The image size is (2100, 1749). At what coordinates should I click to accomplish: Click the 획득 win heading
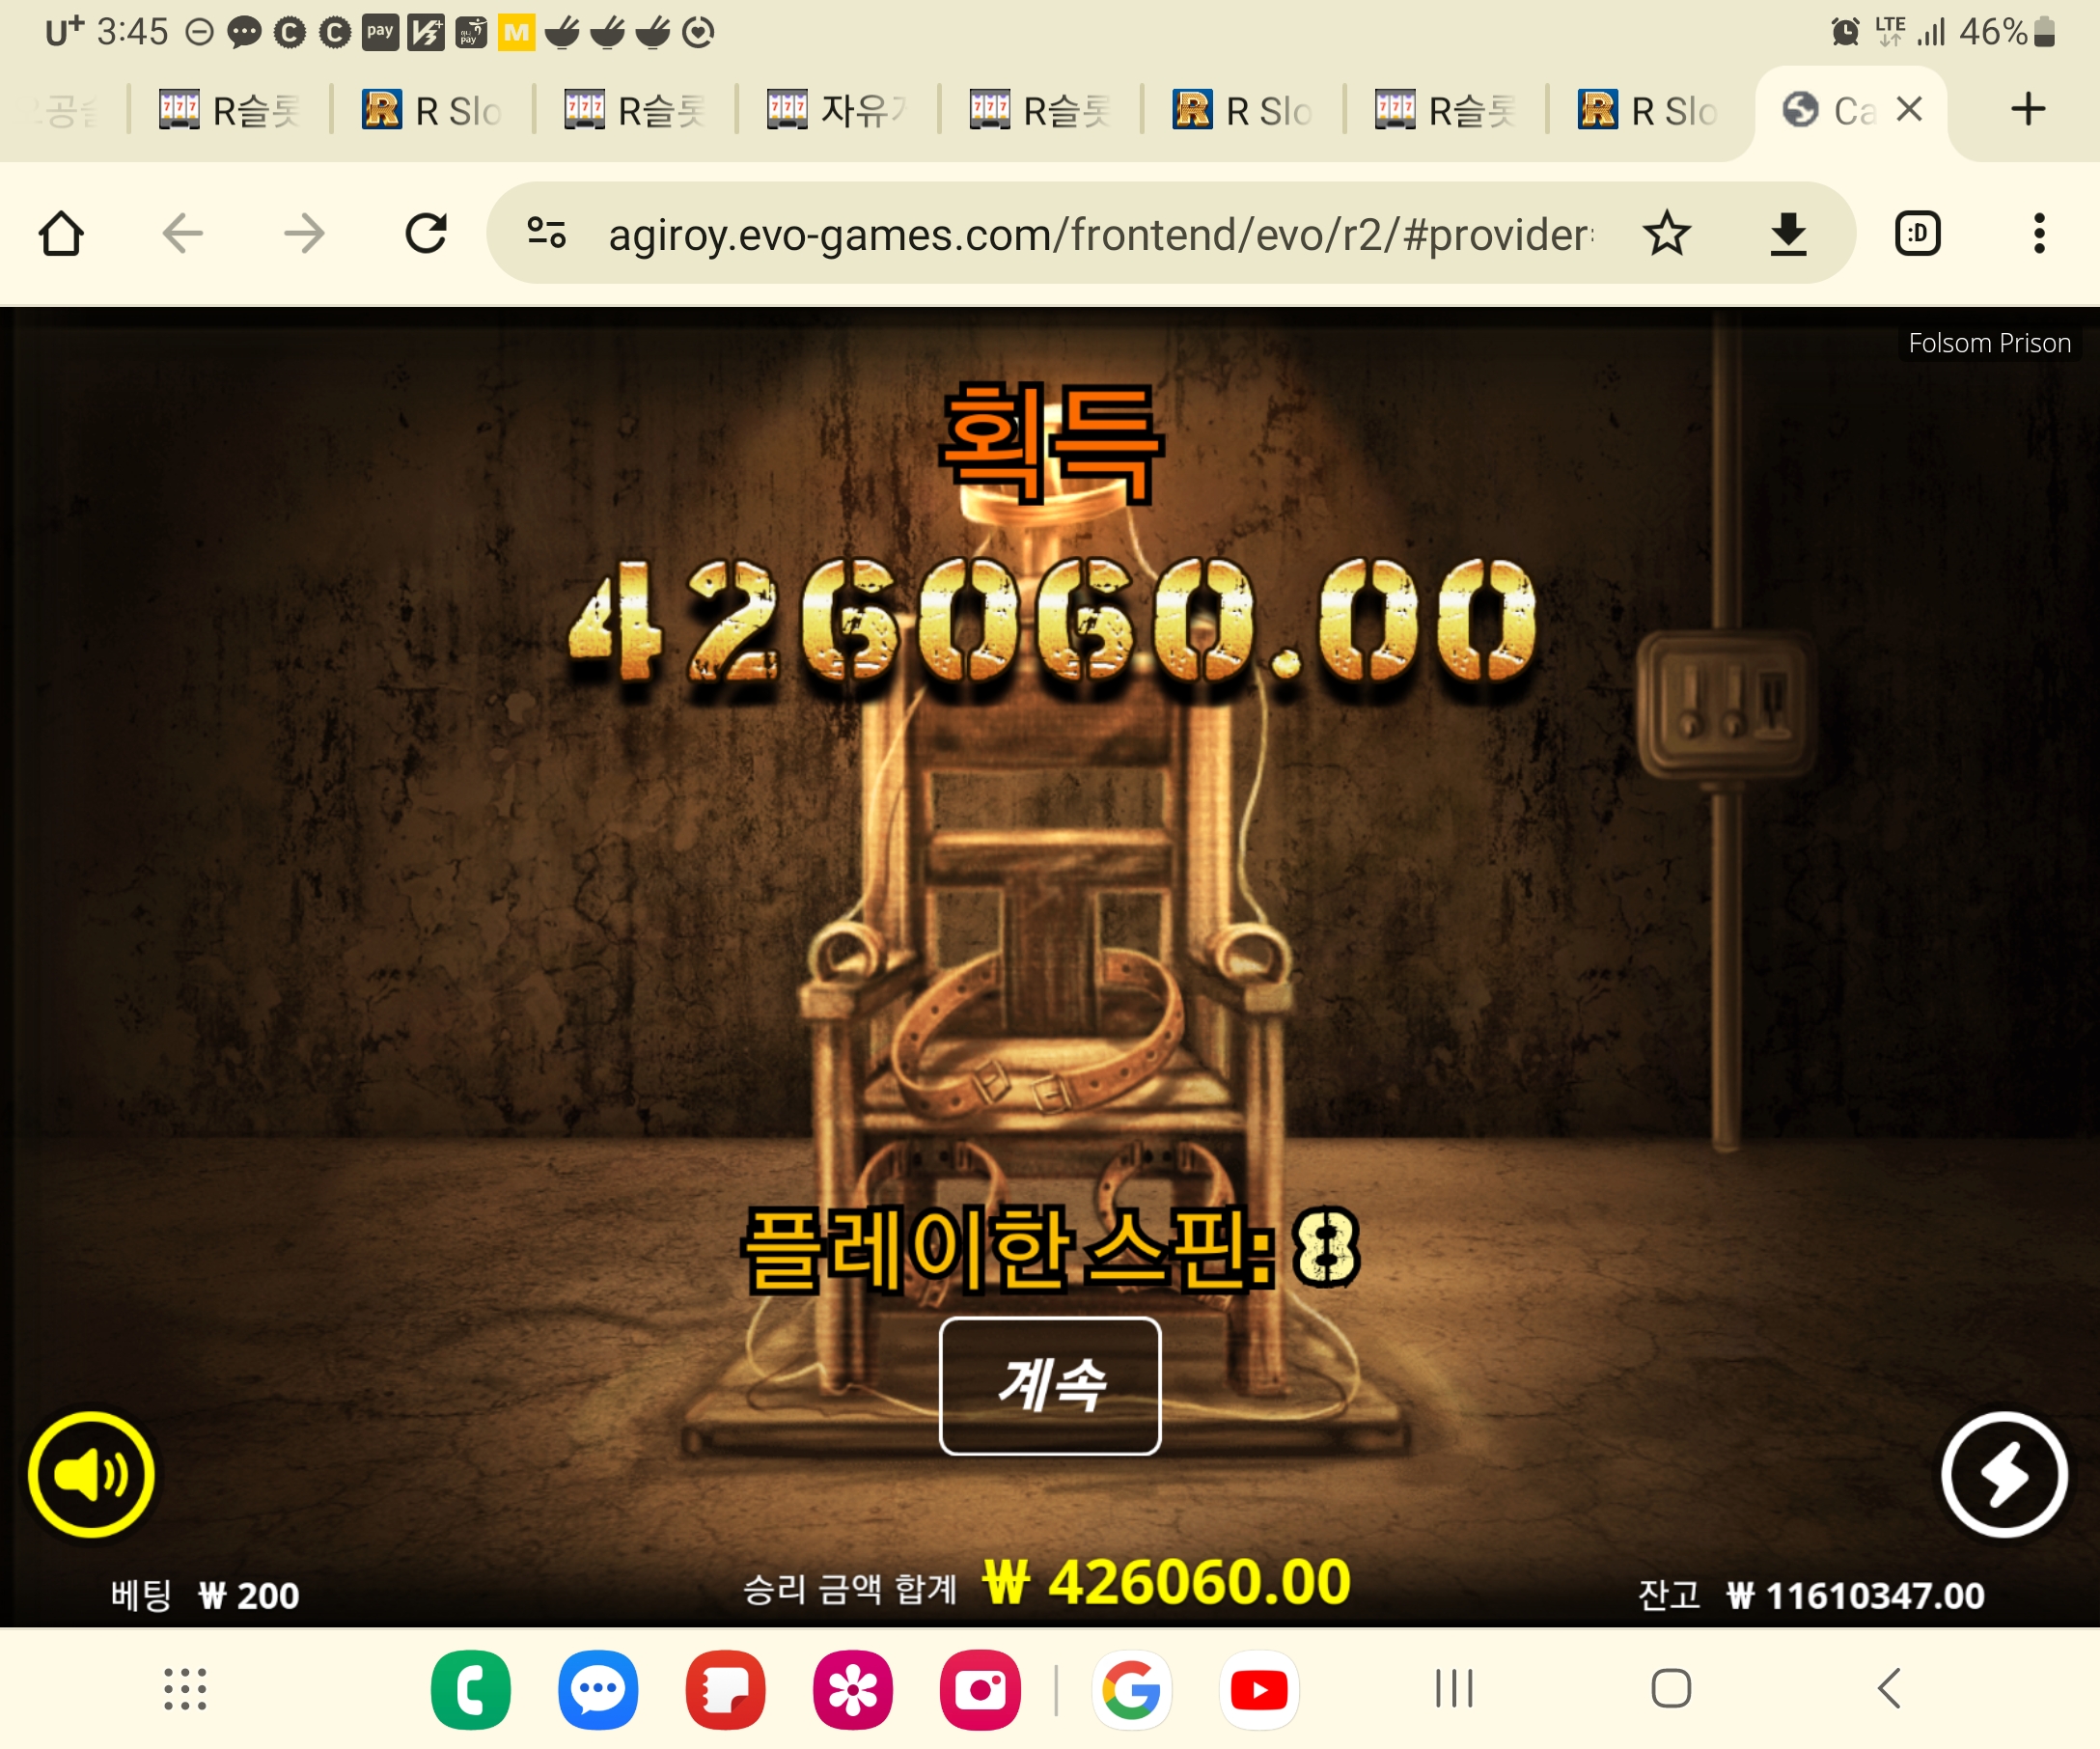(1051, 443)
